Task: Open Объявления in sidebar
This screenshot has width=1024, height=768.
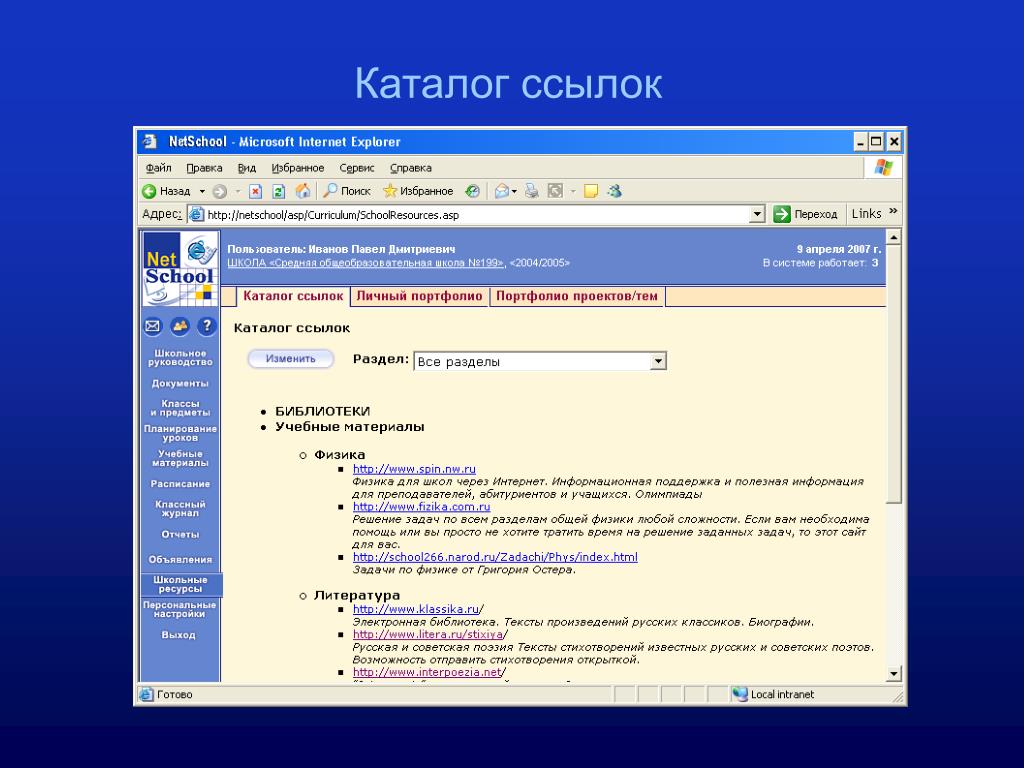Action: click(x=180, y=560)
